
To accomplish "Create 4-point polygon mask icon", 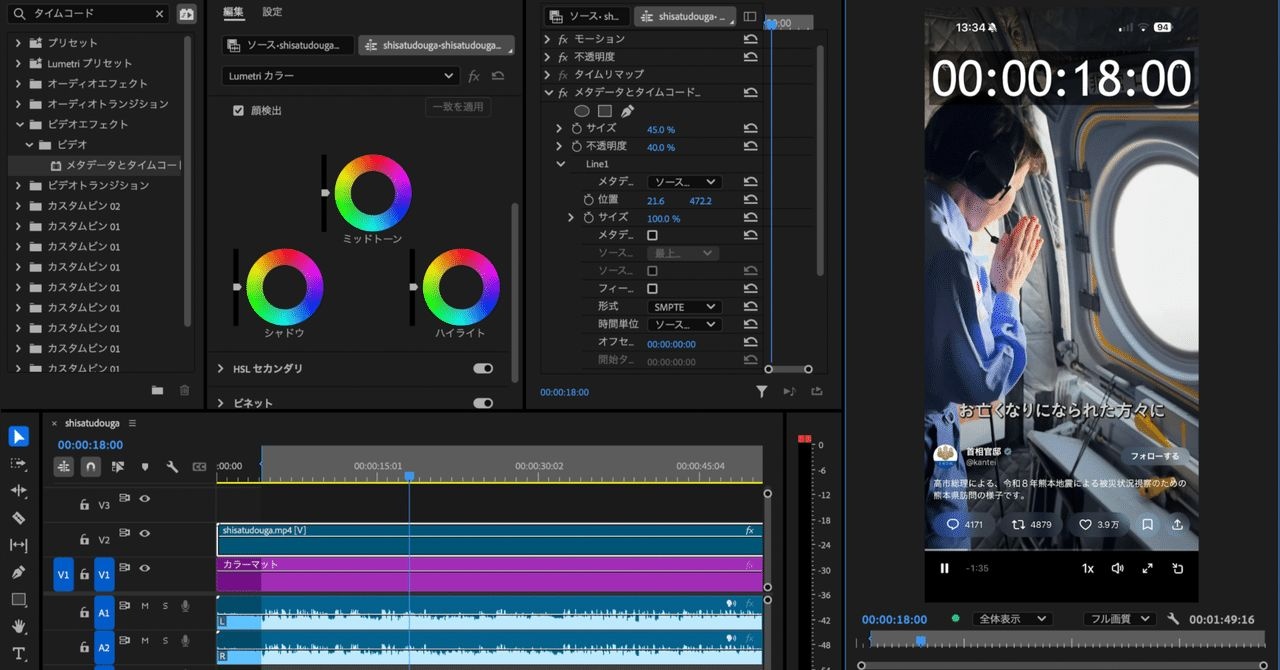I will click(x=605, y=111).
